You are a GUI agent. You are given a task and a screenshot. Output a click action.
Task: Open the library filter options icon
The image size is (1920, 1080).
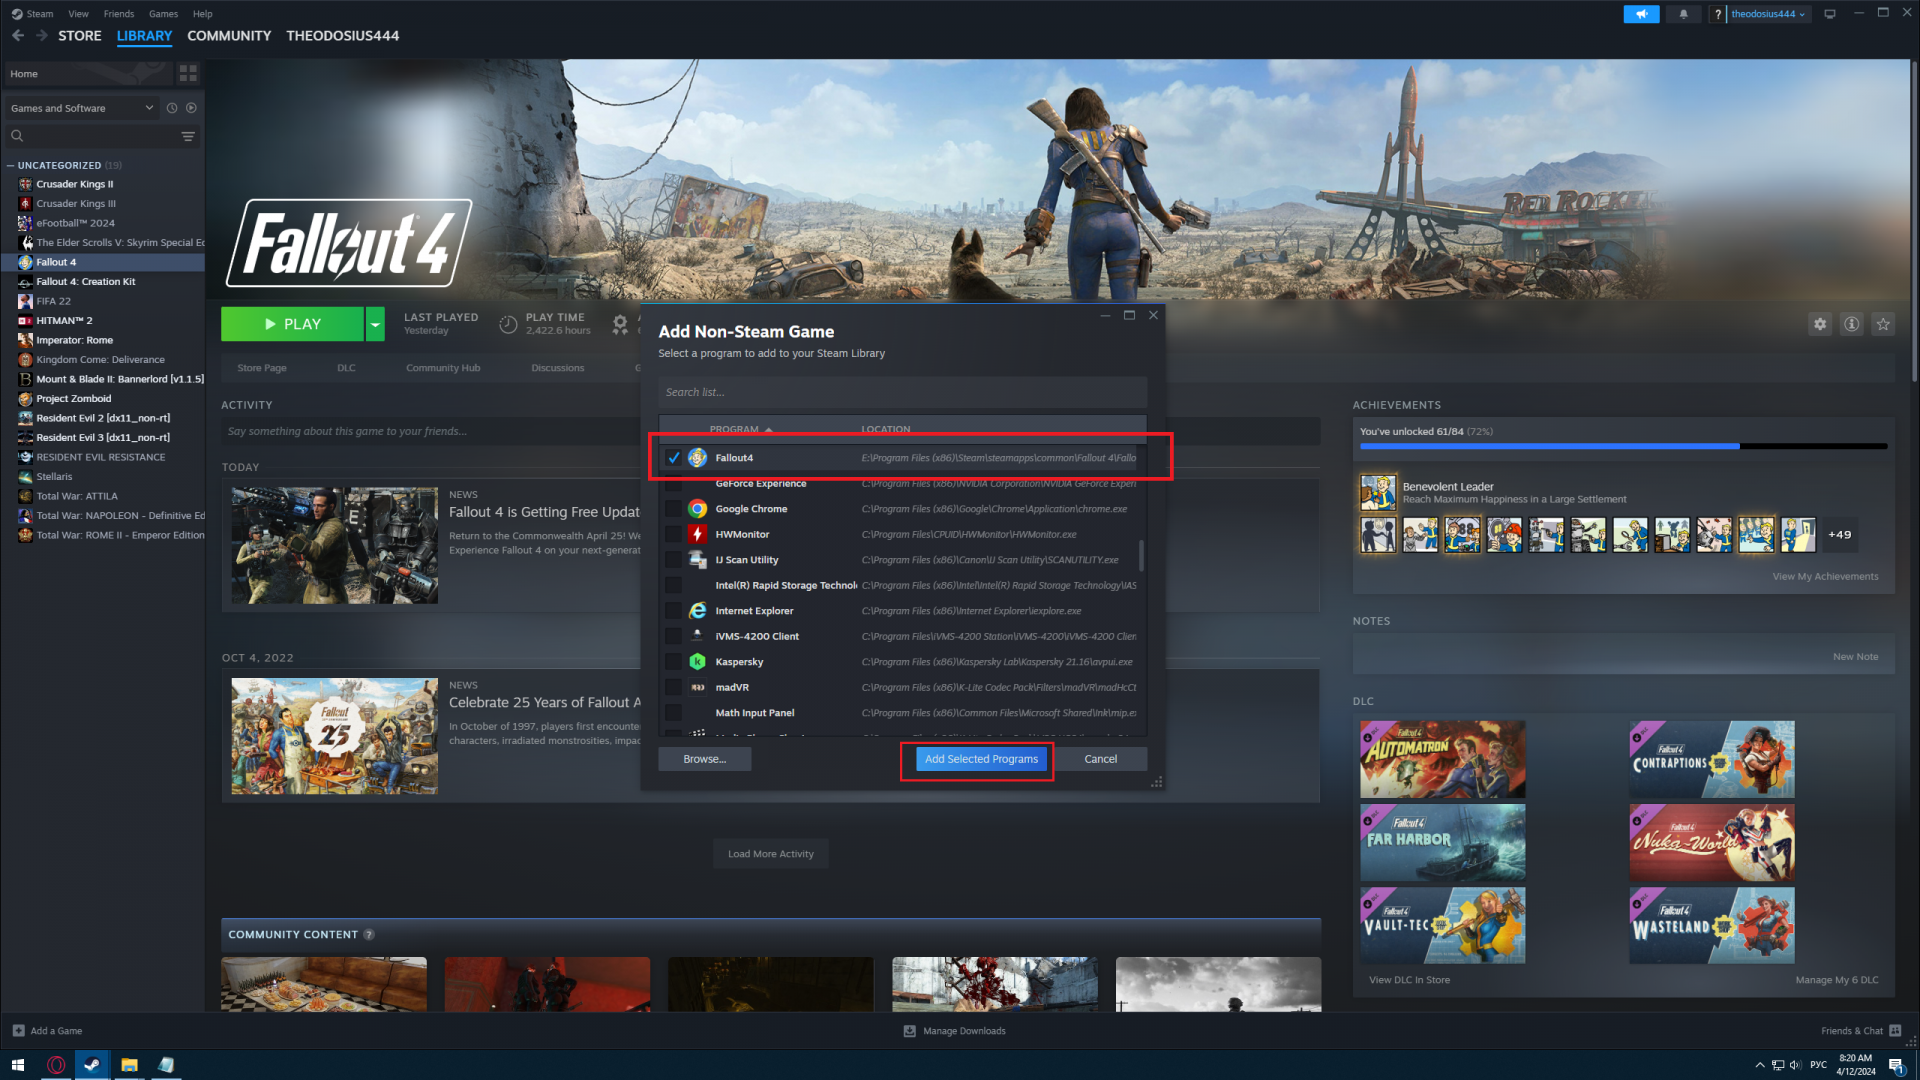click(x=188, y=136)
